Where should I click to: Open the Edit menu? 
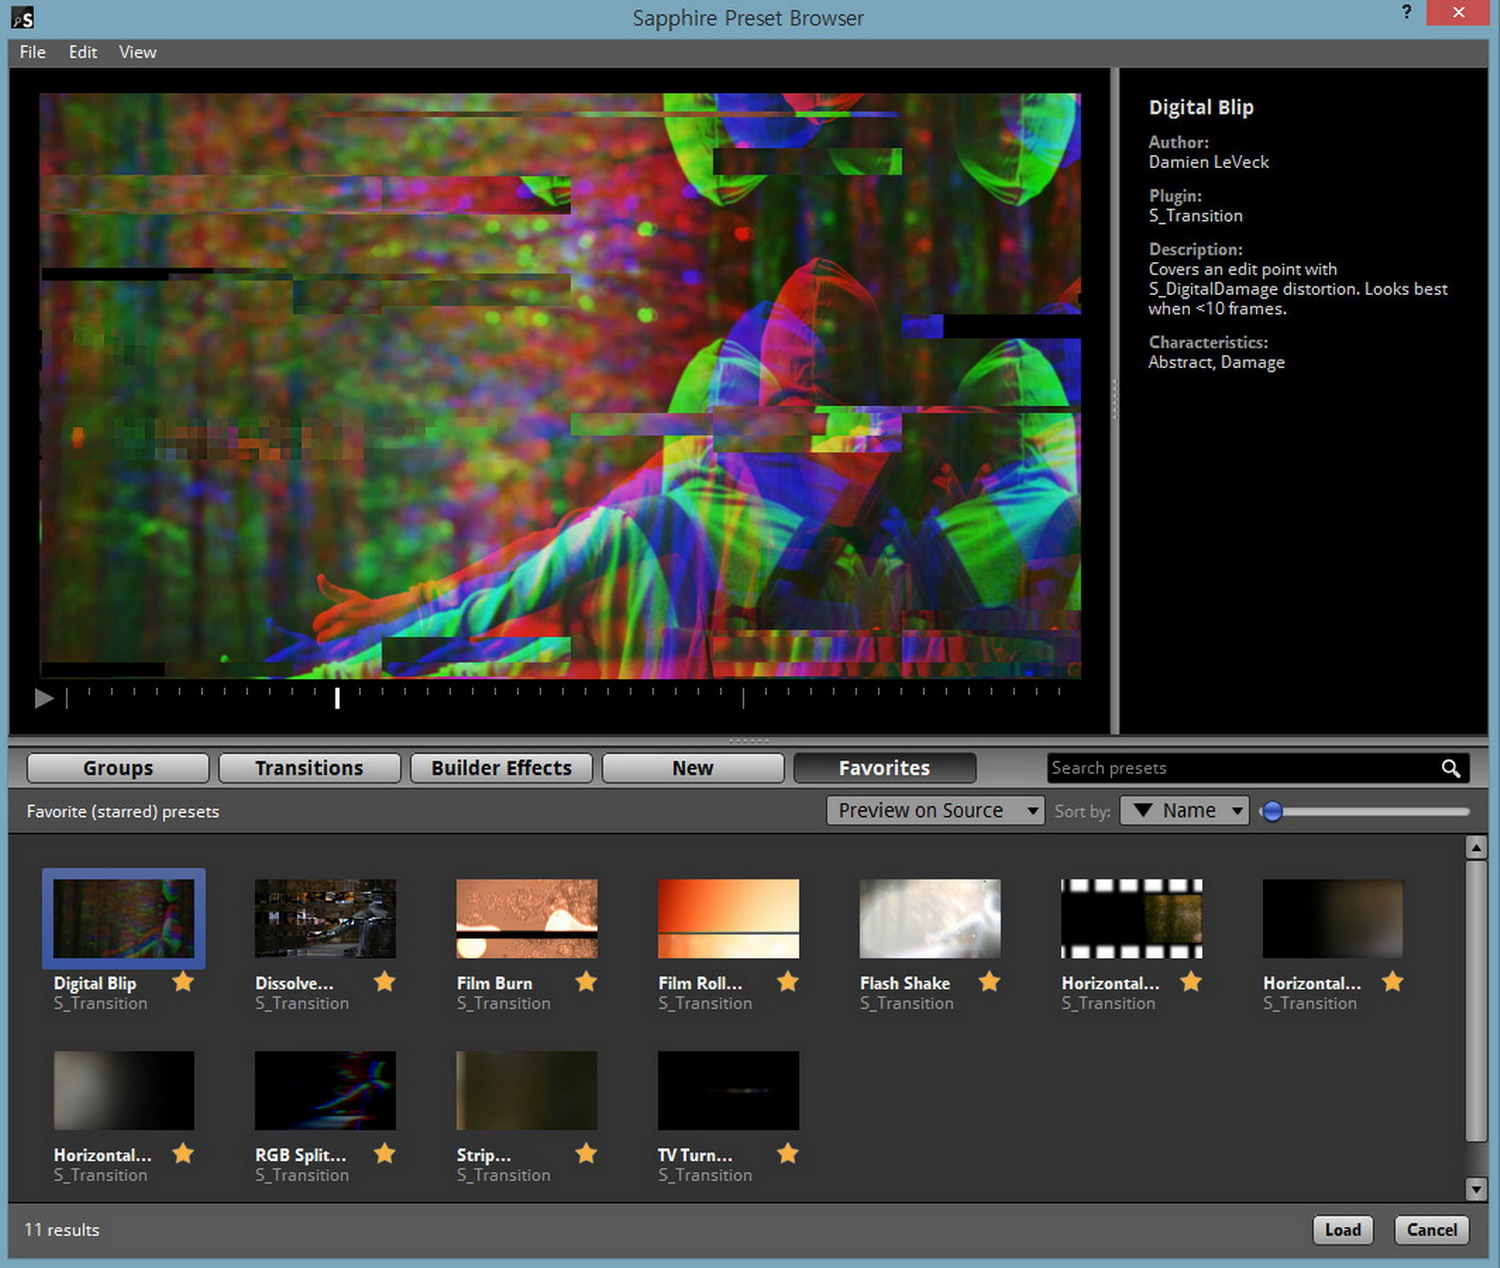(83, 52)
